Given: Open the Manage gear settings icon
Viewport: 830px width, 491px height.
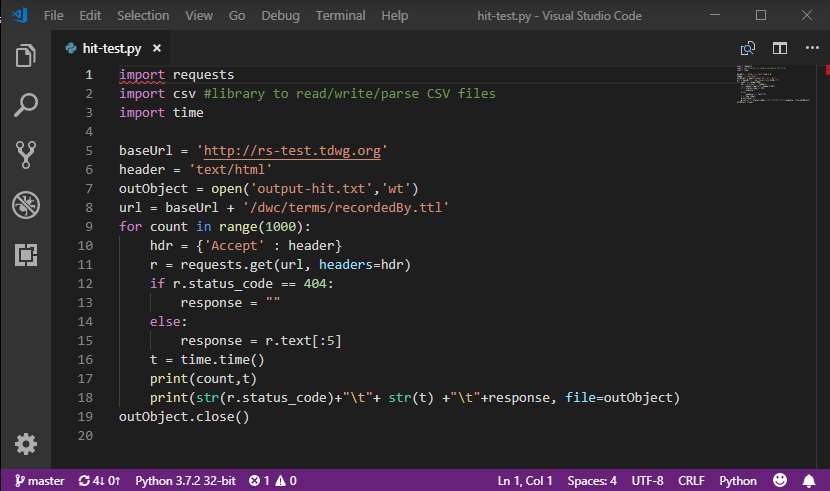Looking at the screenshot, I should (26, 444).
